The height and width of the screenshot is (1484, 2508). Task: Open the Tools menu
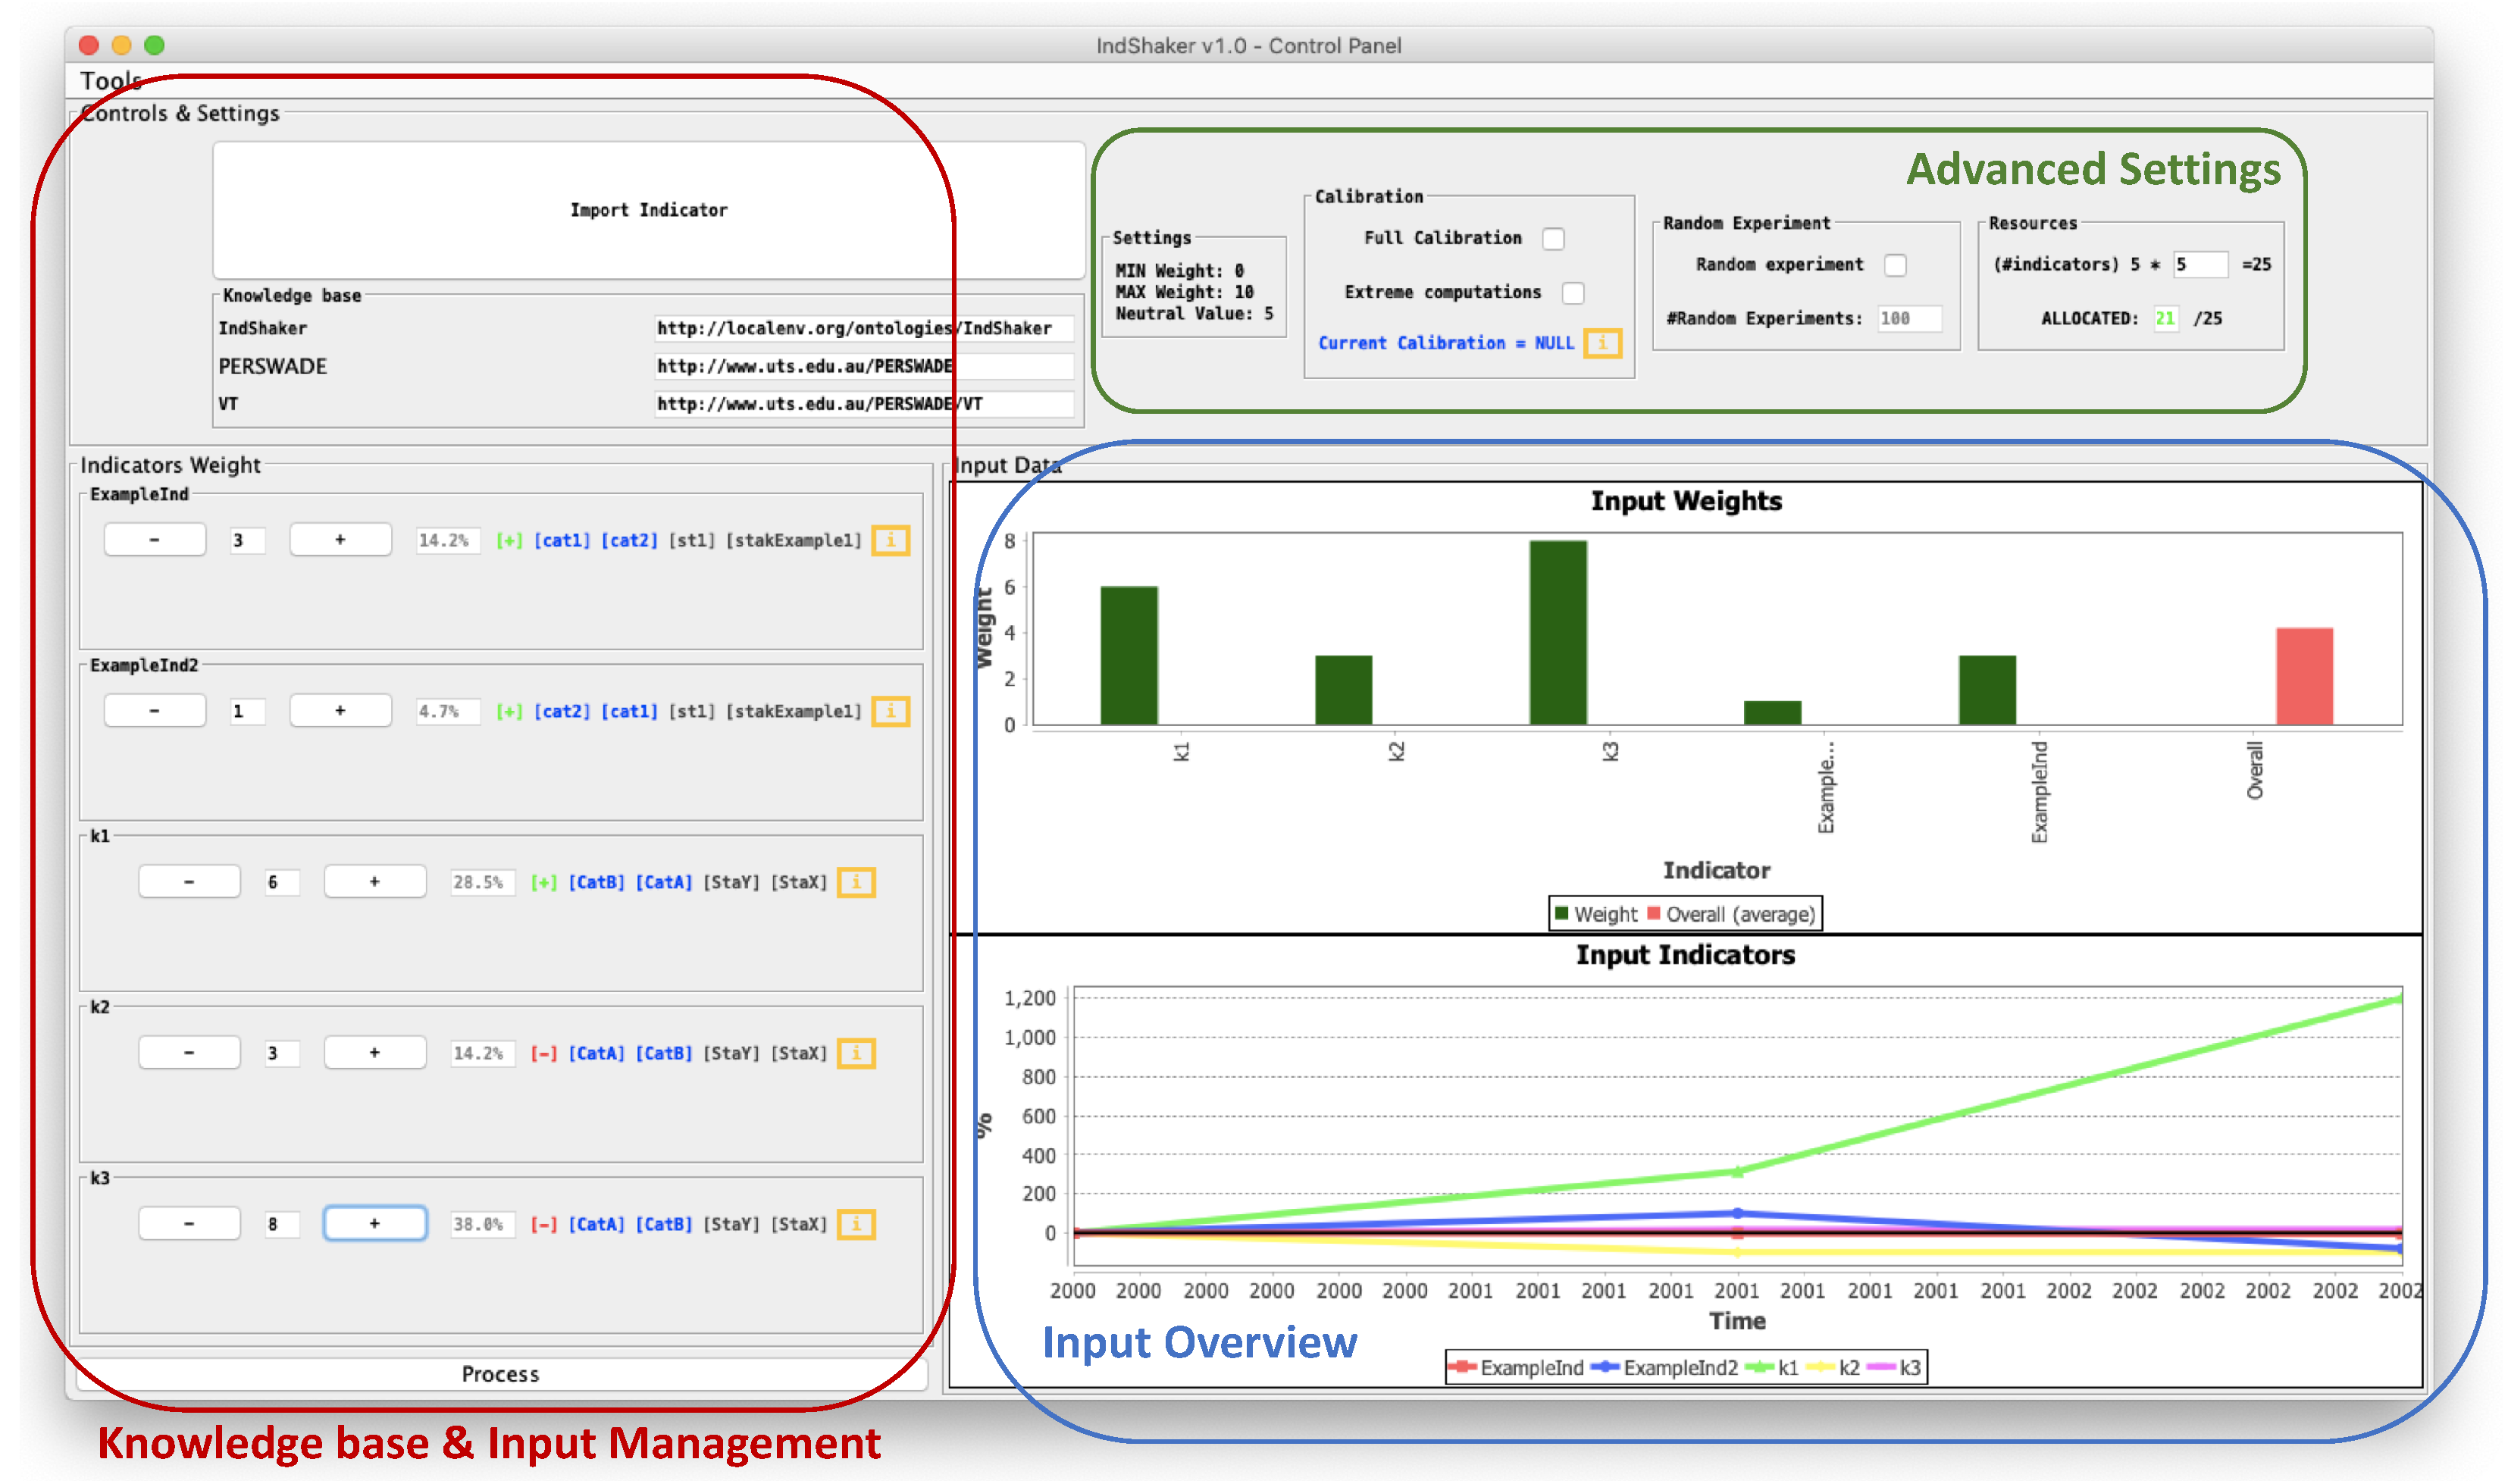[x=110, y=81]
